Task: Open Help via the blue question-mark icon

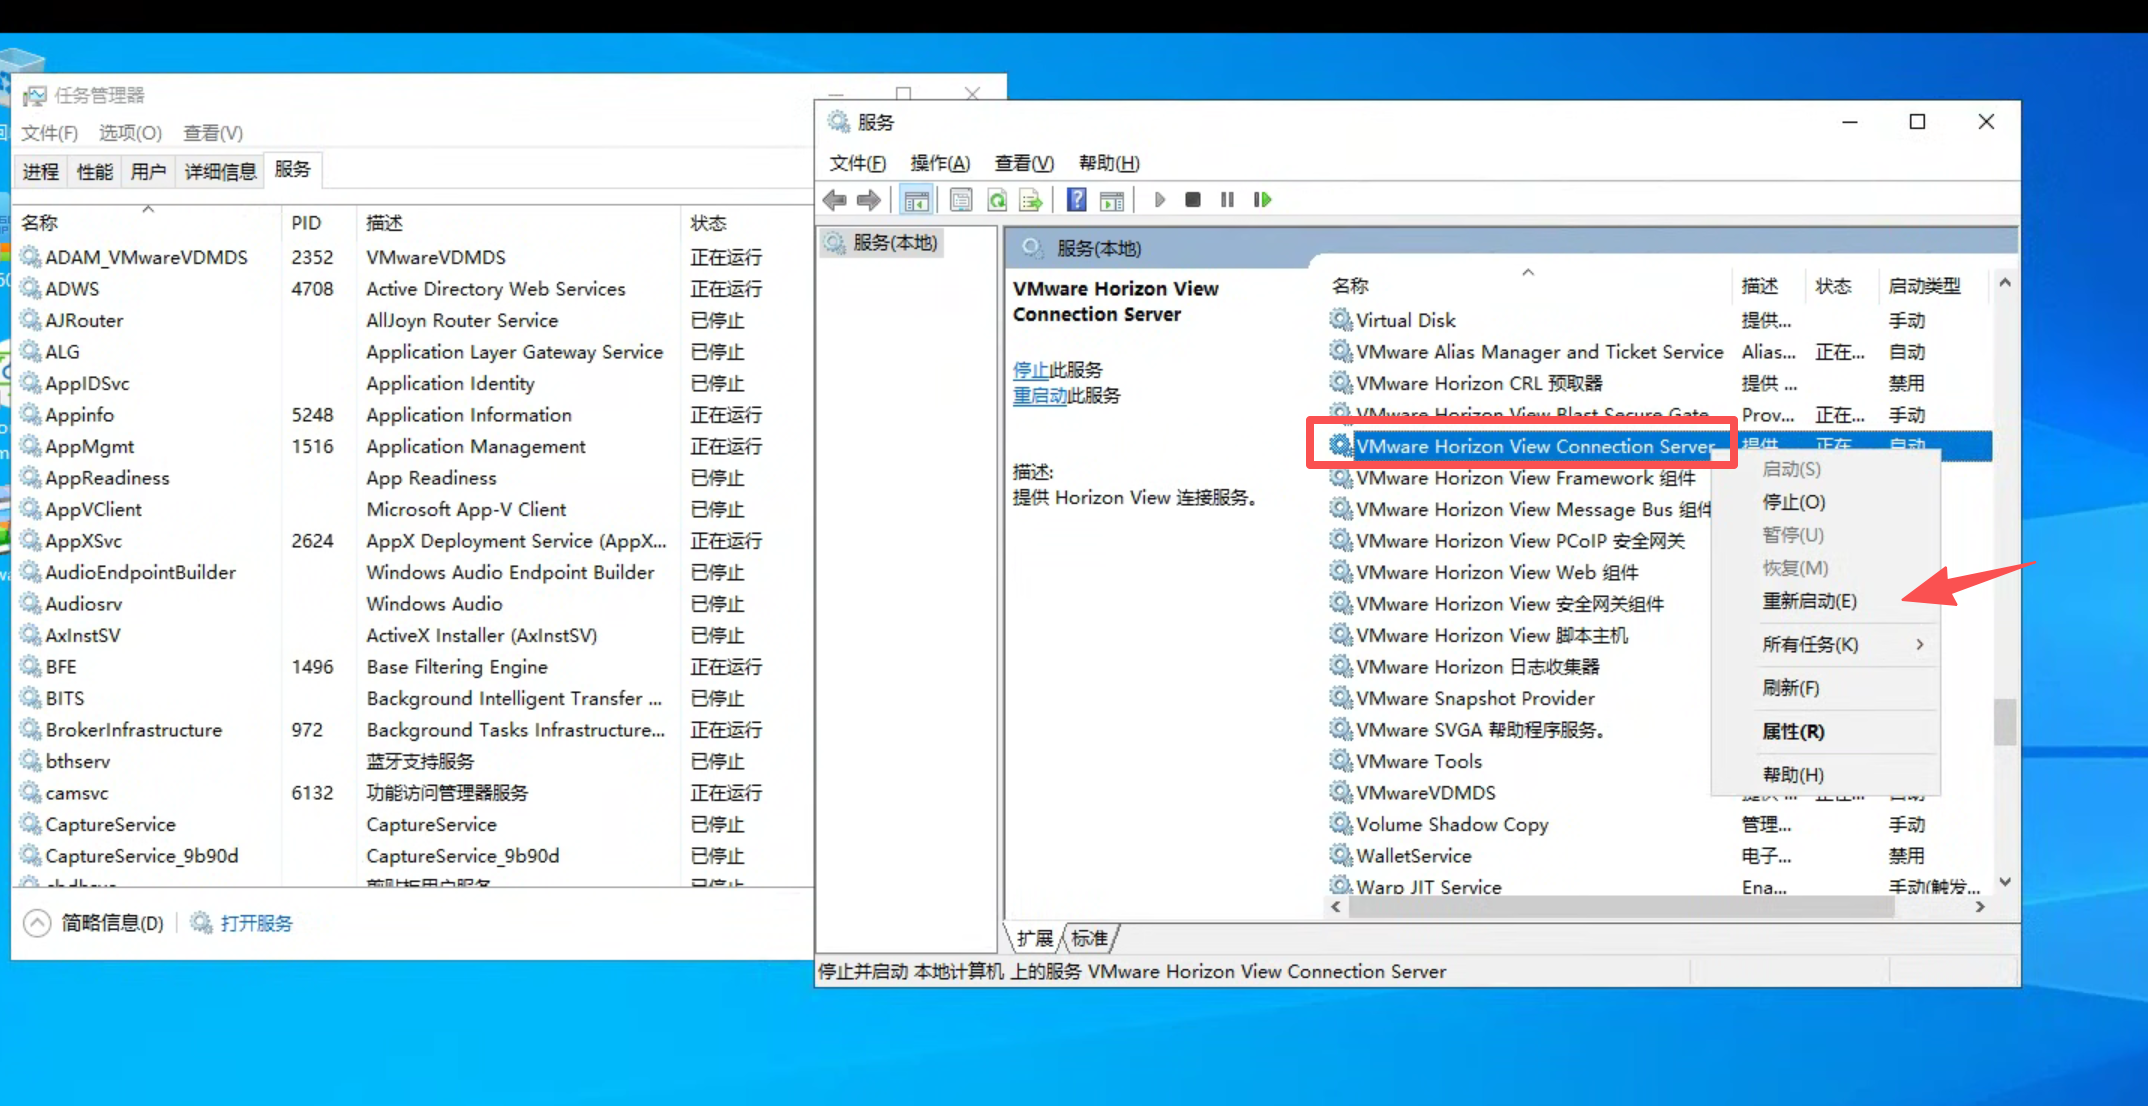Action: (1076, 200)
